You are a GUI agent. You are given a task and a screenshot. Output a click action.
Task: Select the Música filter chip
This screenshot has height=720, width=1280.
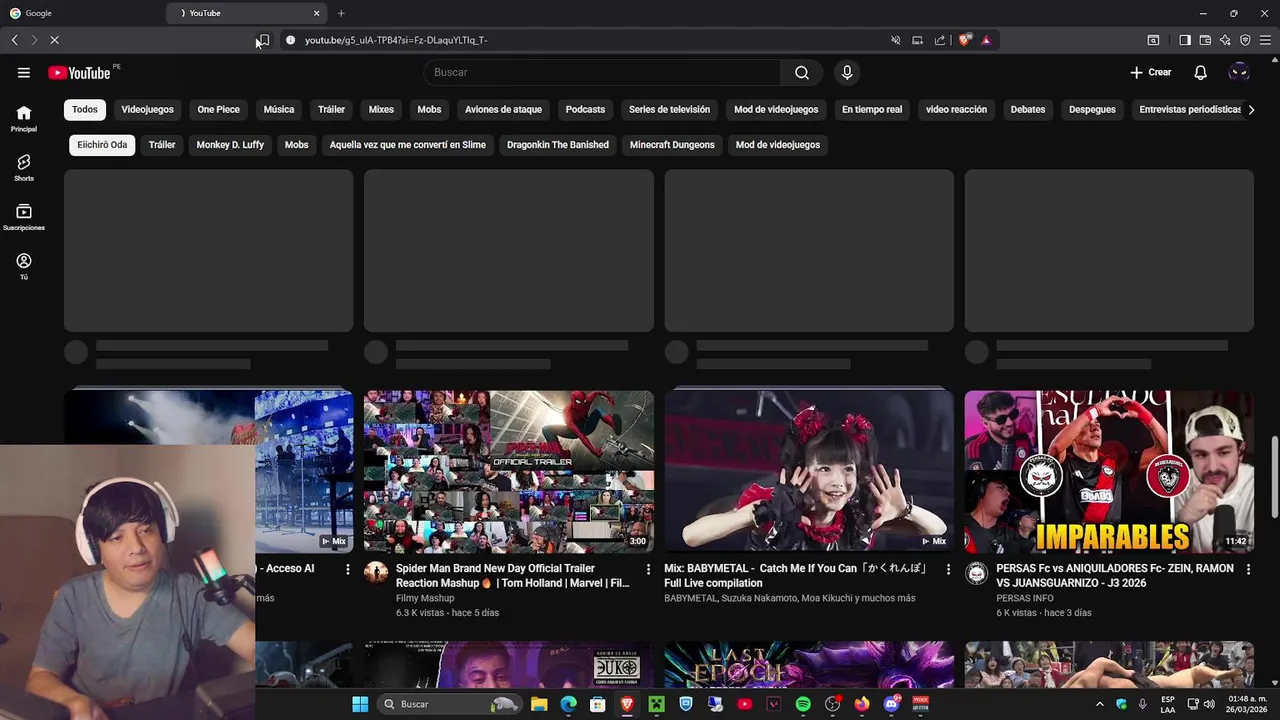279,109
